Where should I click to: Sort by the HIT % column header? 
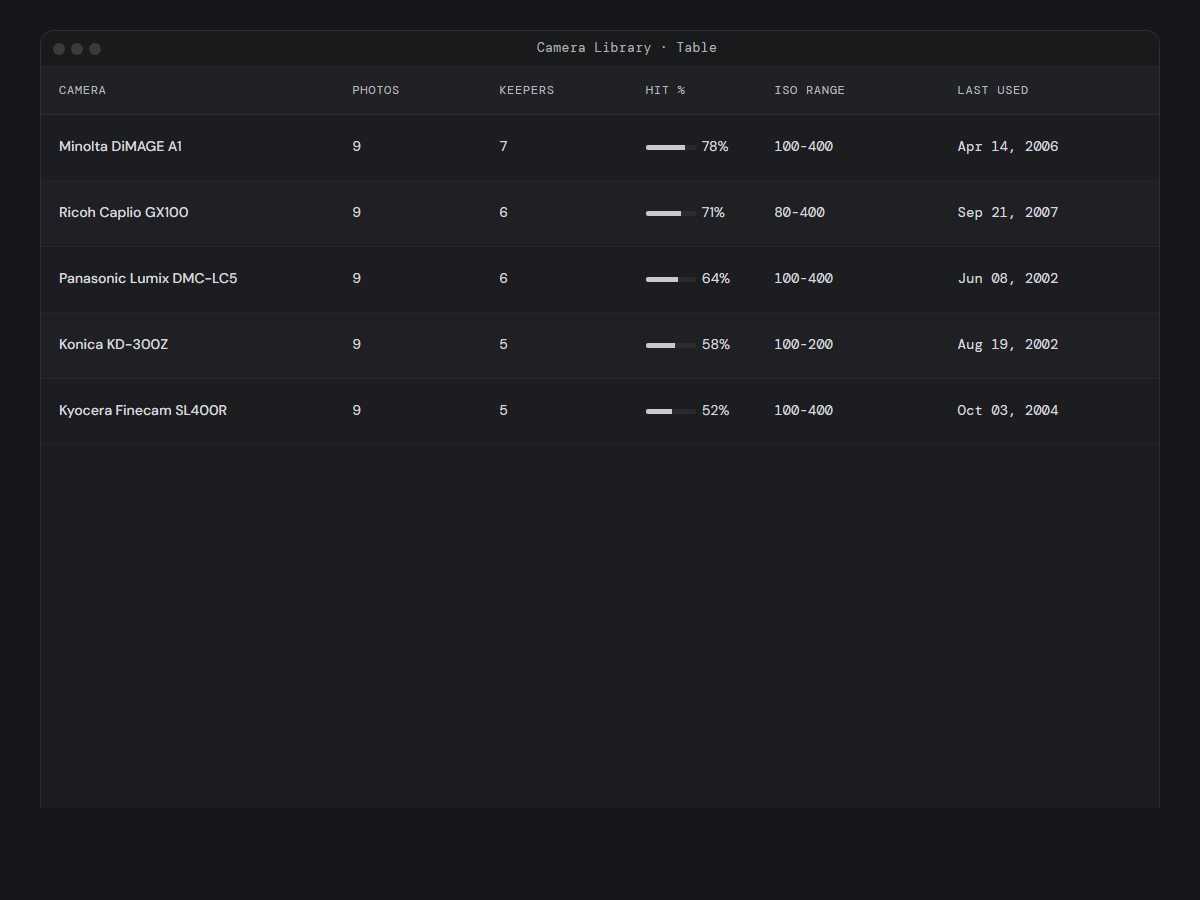tap(665, 90)
